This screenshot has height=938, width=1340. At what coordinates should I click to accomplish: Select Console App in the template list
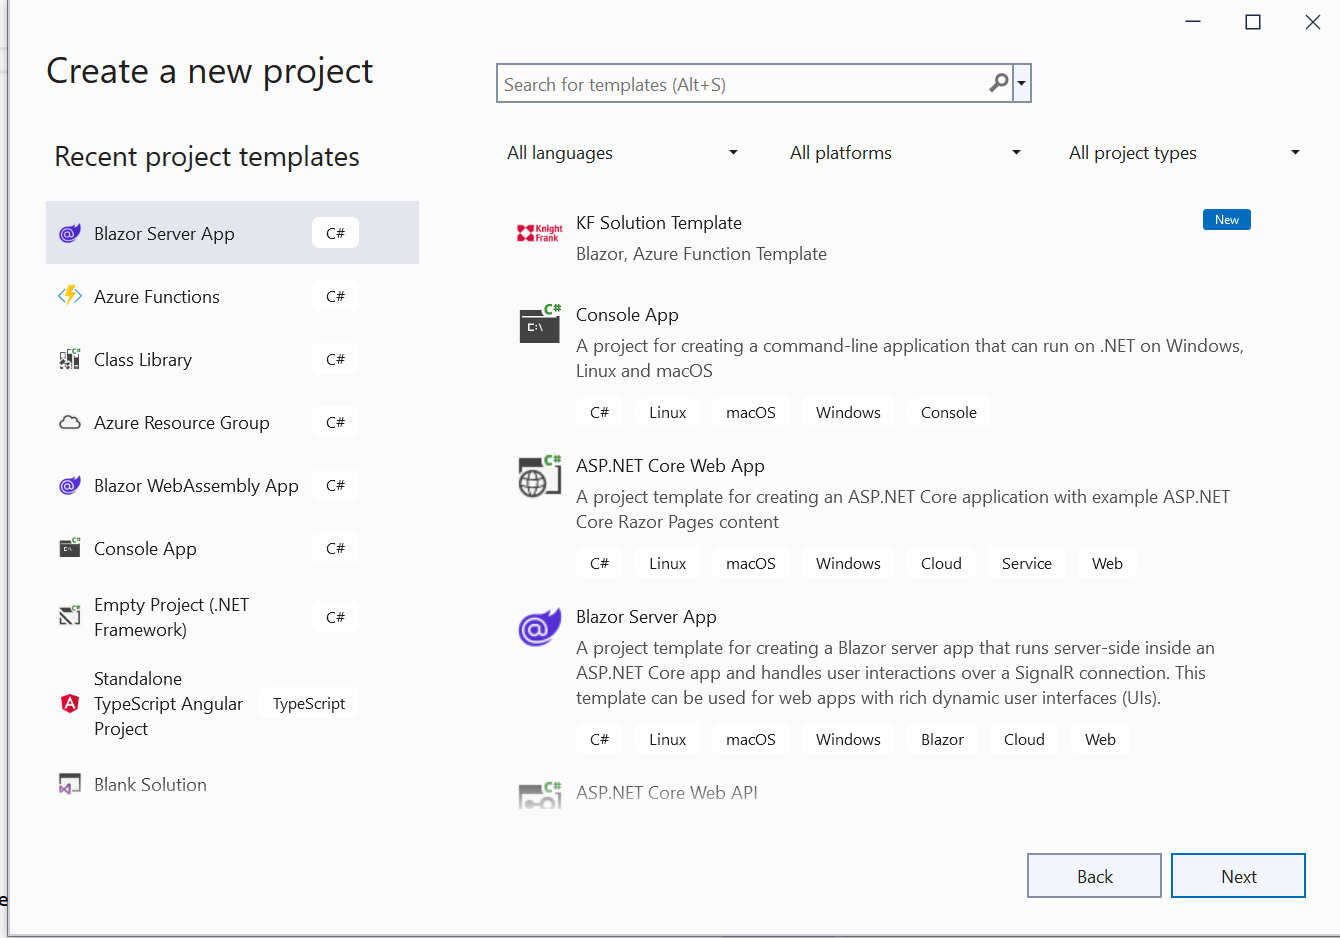[x=627, y=315]
